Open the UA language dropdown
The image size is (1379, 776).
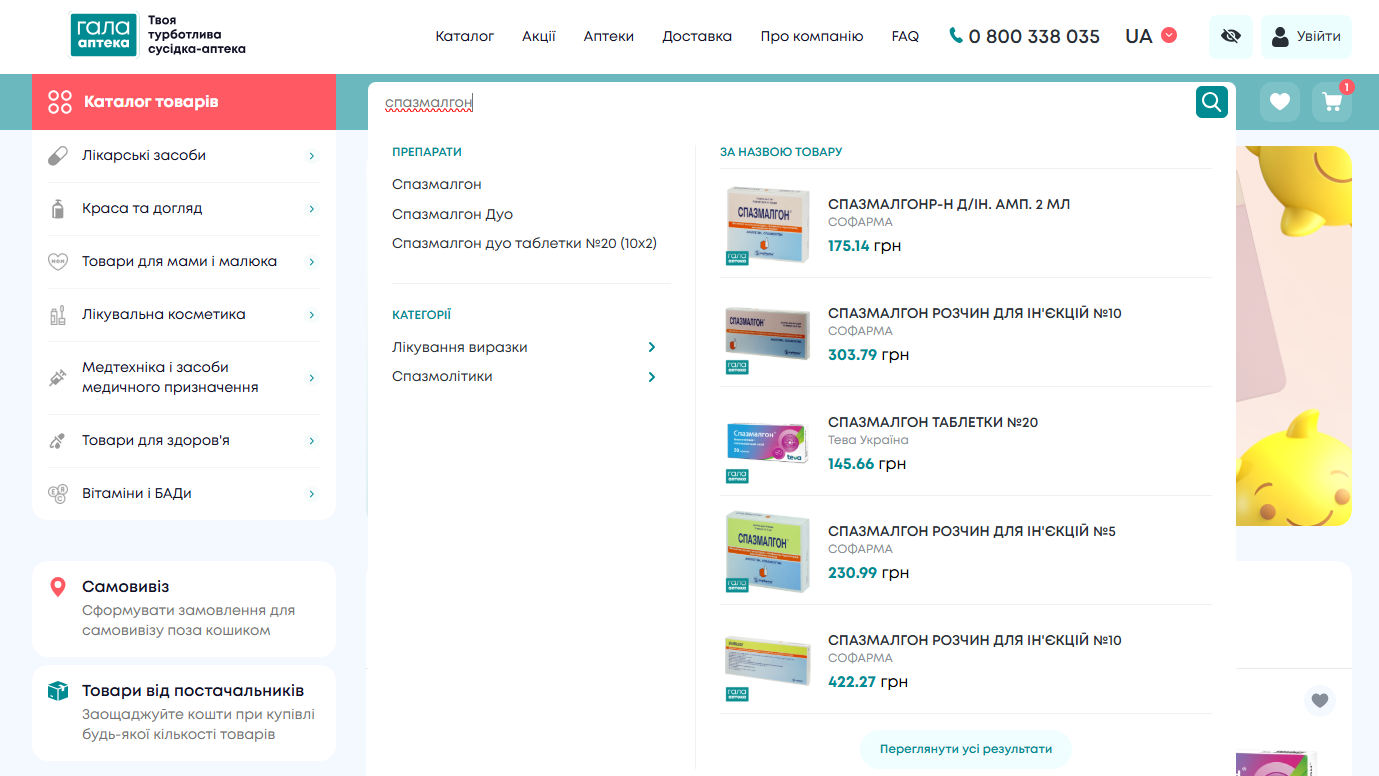(x=1151, y=36)
